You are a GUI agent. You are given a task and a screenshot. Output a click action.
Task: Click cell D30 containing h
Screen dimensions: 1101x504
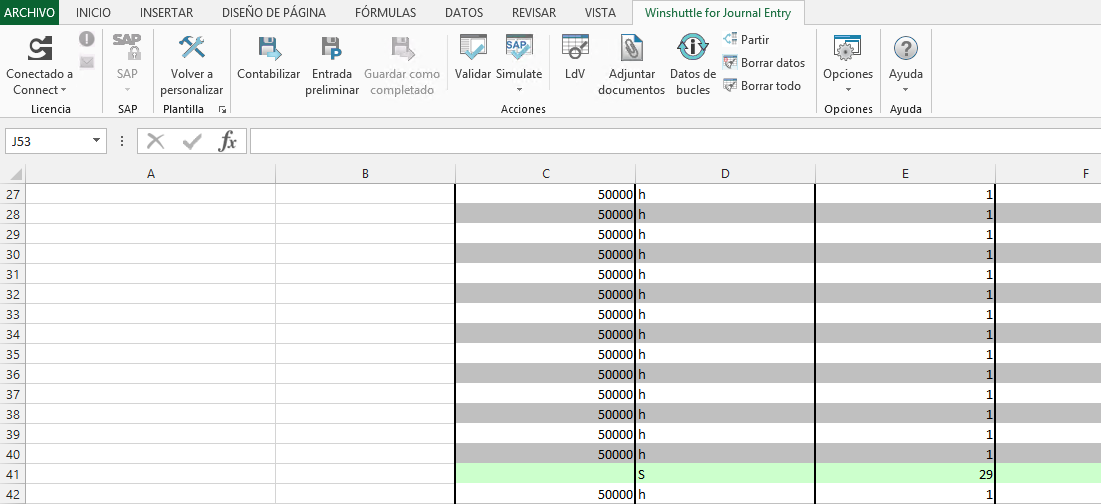click(x=725, y=254)
